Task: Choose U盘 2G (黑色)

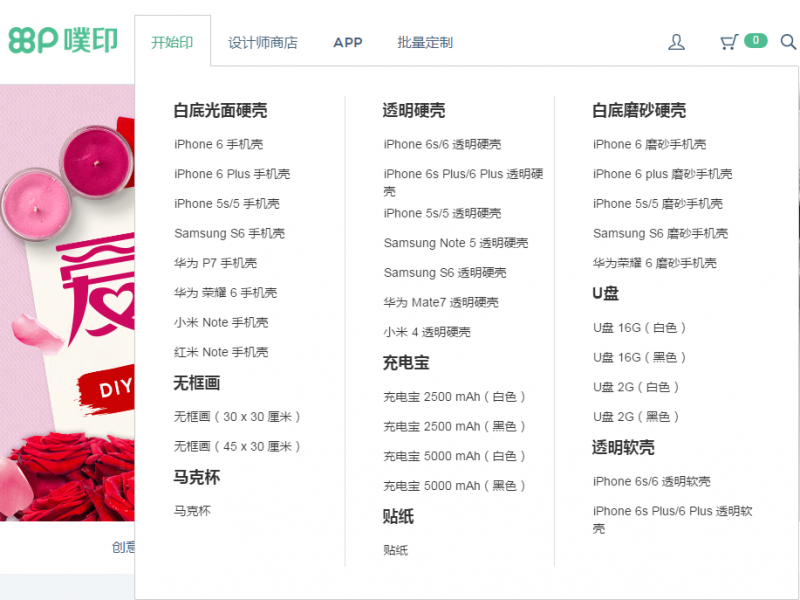Action: pyautogui.click(x=636, y=417)
